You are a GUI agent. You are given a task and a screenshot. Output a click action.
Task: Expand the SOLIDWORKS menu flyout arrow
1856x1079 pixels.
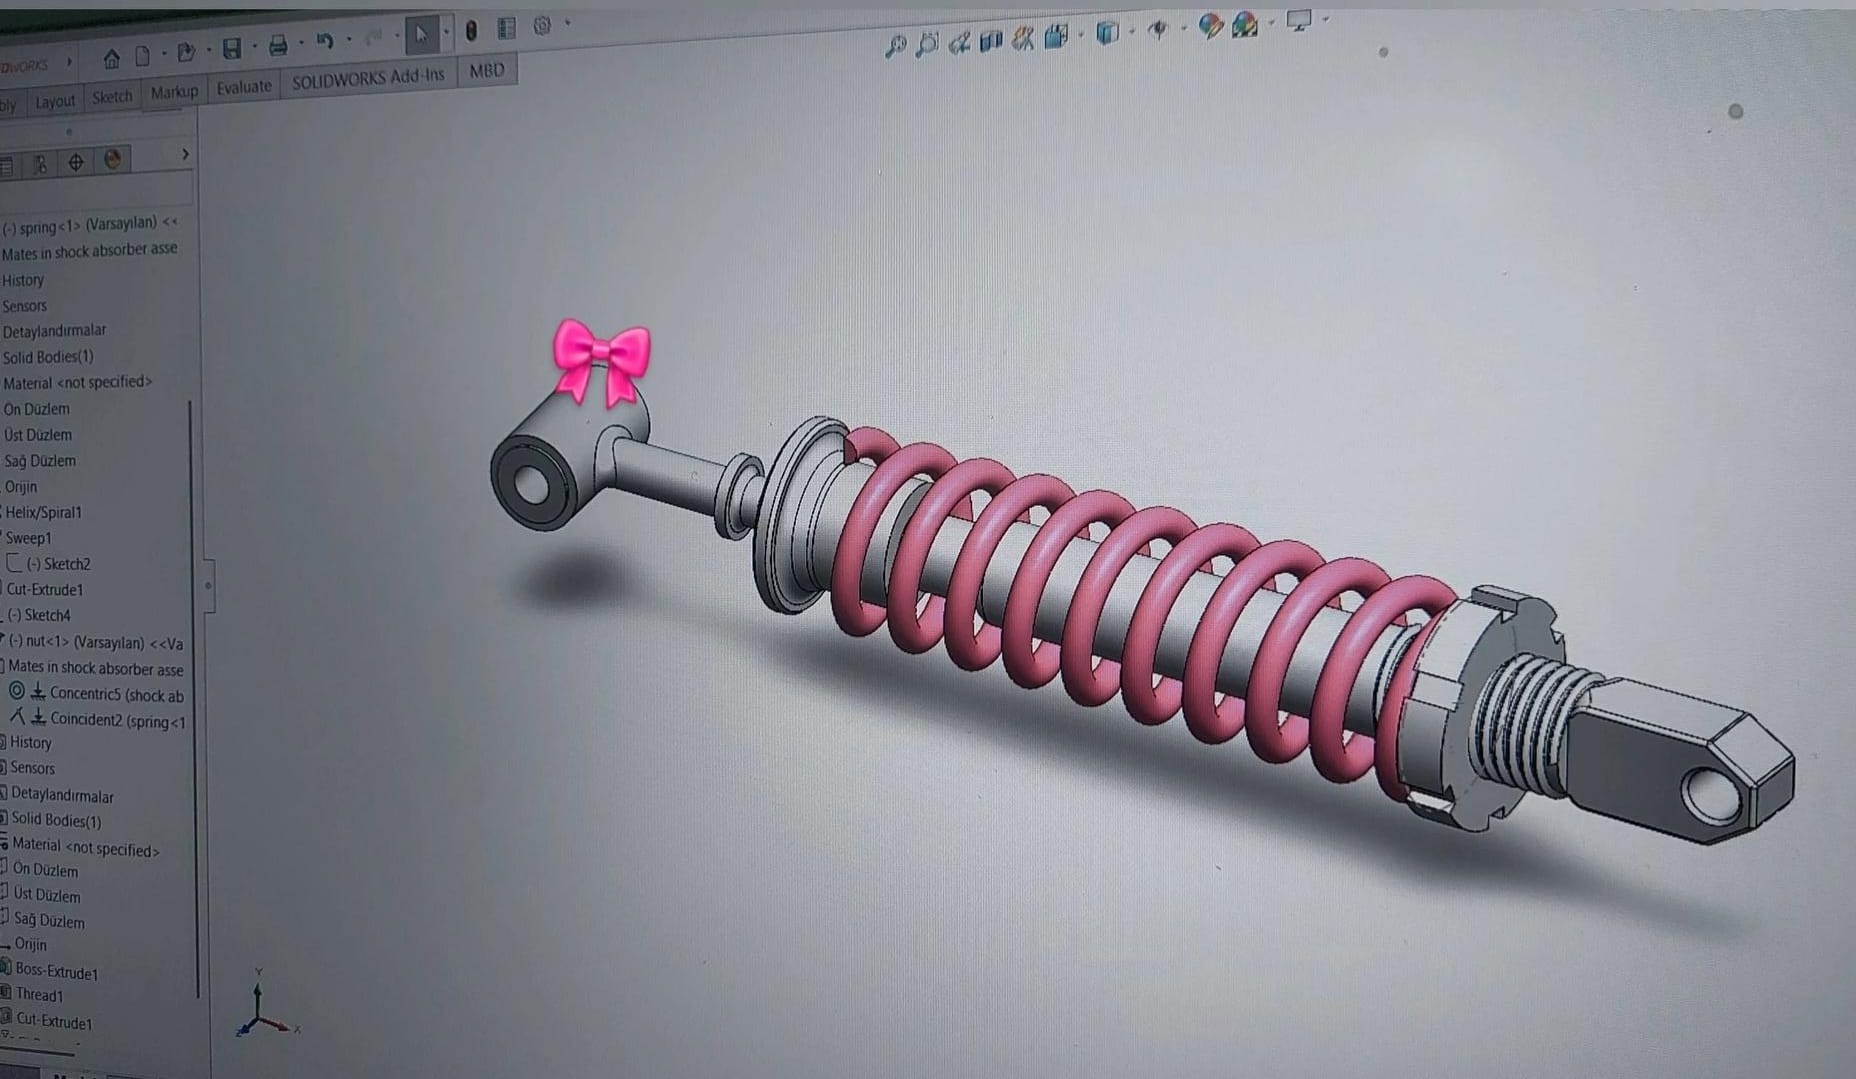pyautogui.click(x=69, y=62)
